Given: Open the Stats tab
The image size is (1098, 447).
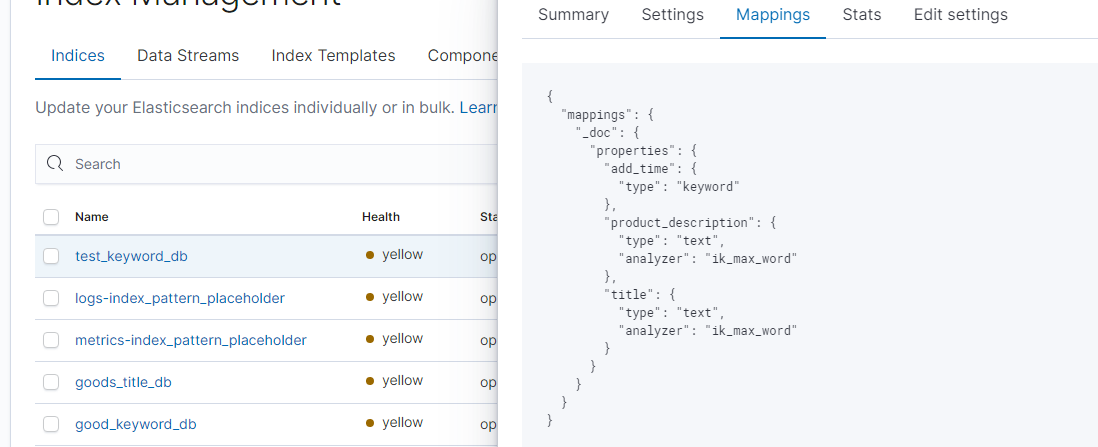Looking at the screenshot, I should pyautogui.click(x=862, y=15).
